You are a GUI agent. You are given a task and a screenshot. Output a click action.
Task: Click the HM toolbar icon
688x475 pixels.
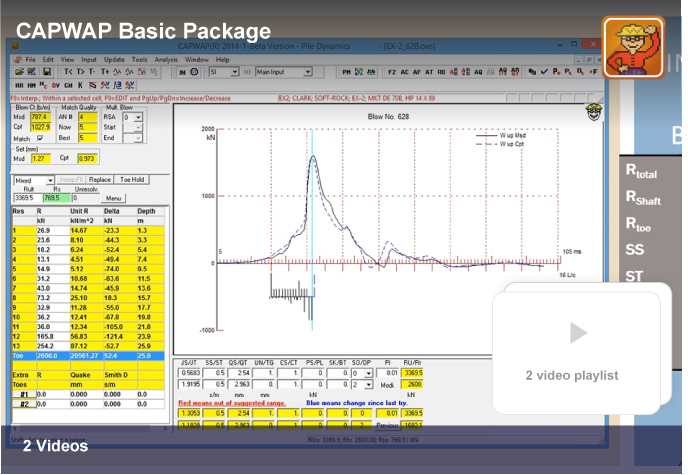click(x=32, y=85)
